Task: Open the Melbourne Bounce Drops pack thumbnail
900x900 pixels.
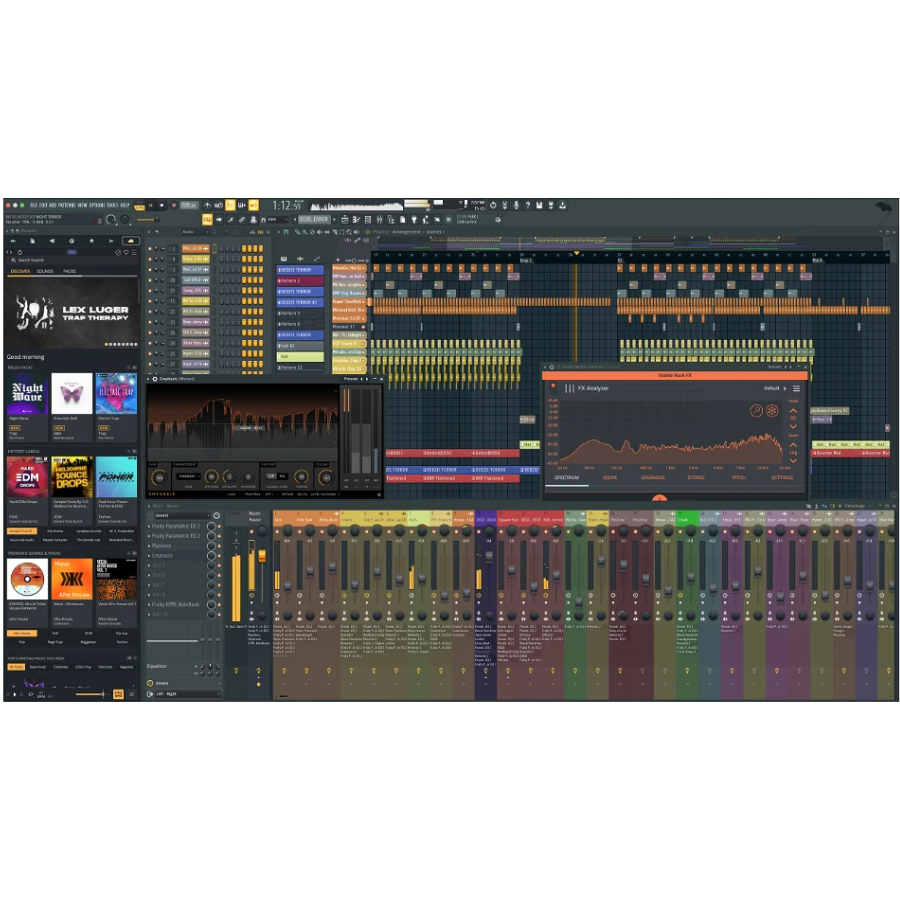Action: point(72,477)
